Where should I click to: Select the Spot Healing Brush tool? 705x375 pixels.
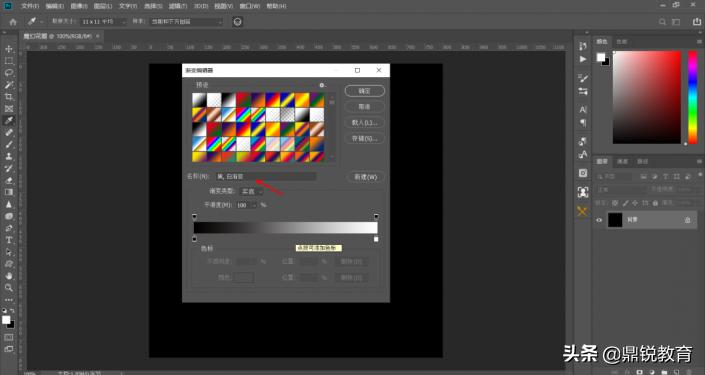[x=9, y=132]
